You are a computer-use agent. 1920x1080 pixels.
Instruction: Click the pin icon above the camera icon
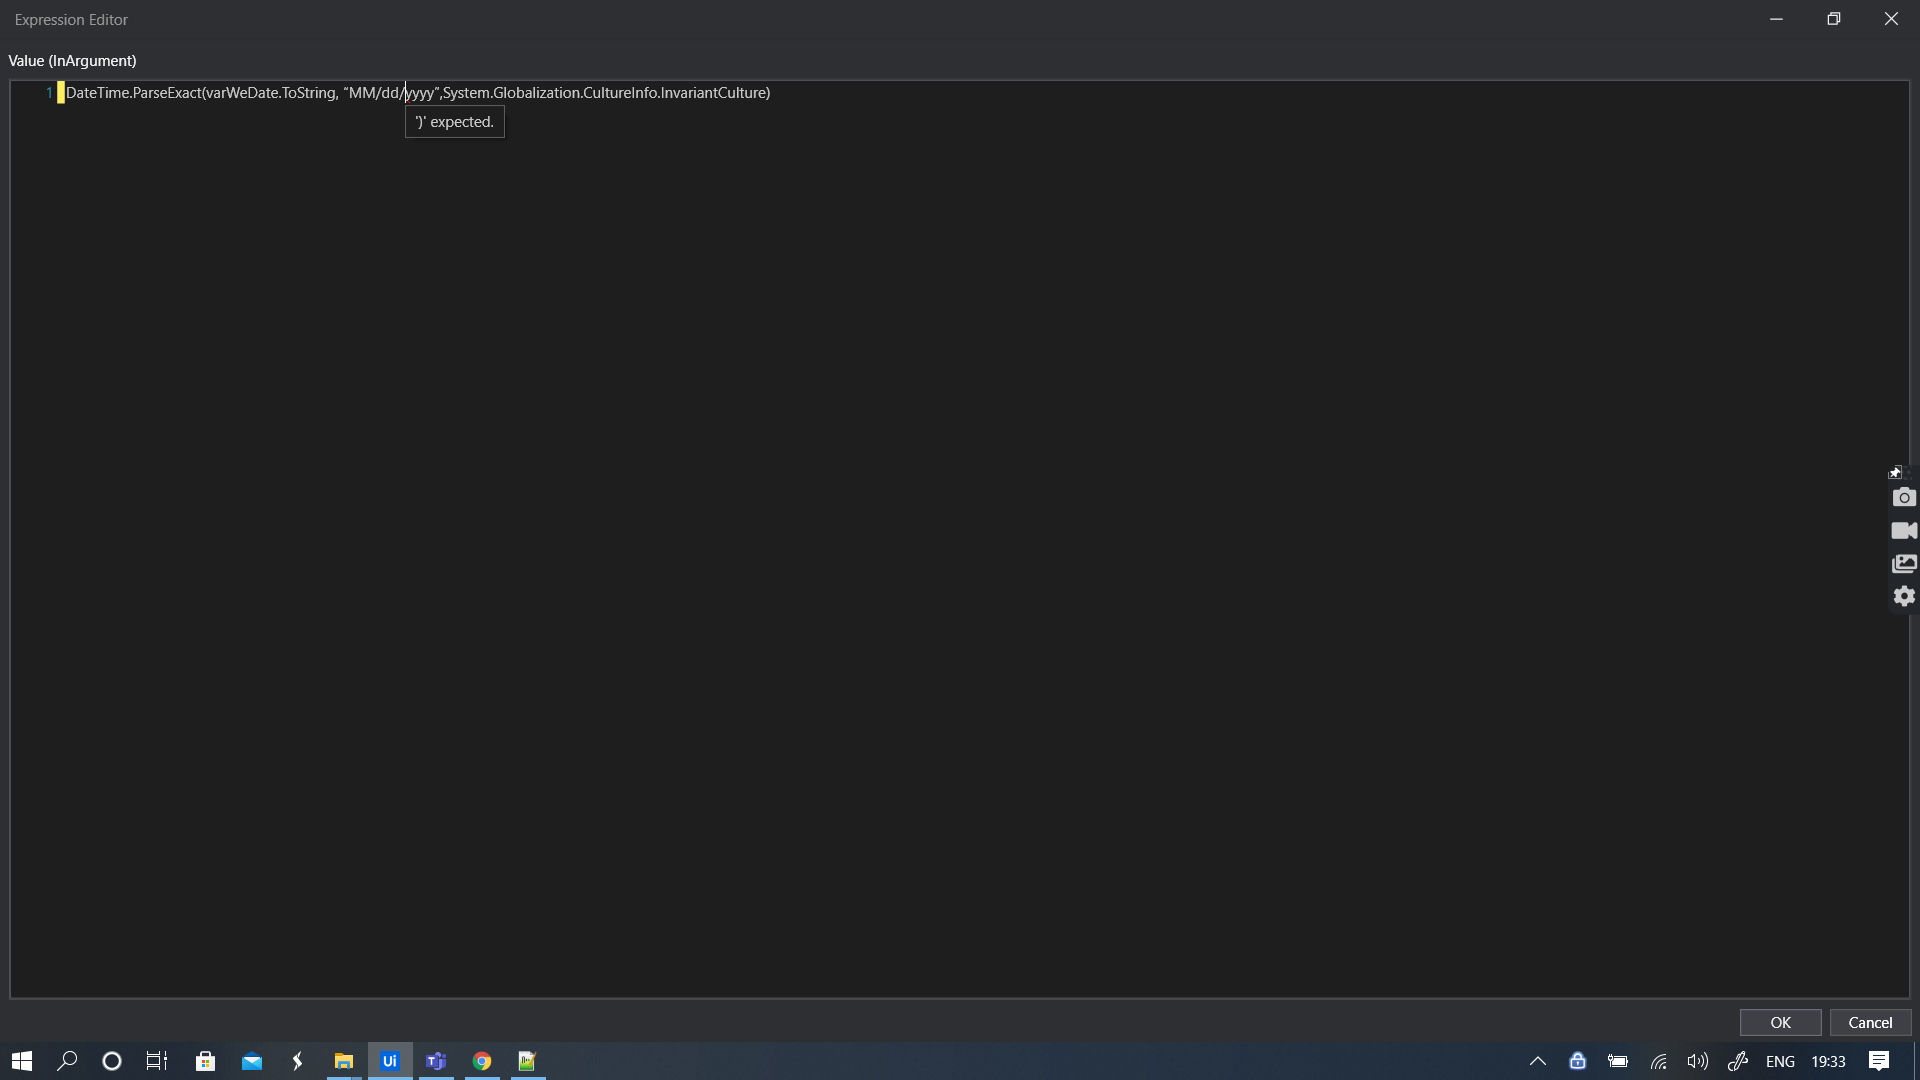(x=1895, y=473)
